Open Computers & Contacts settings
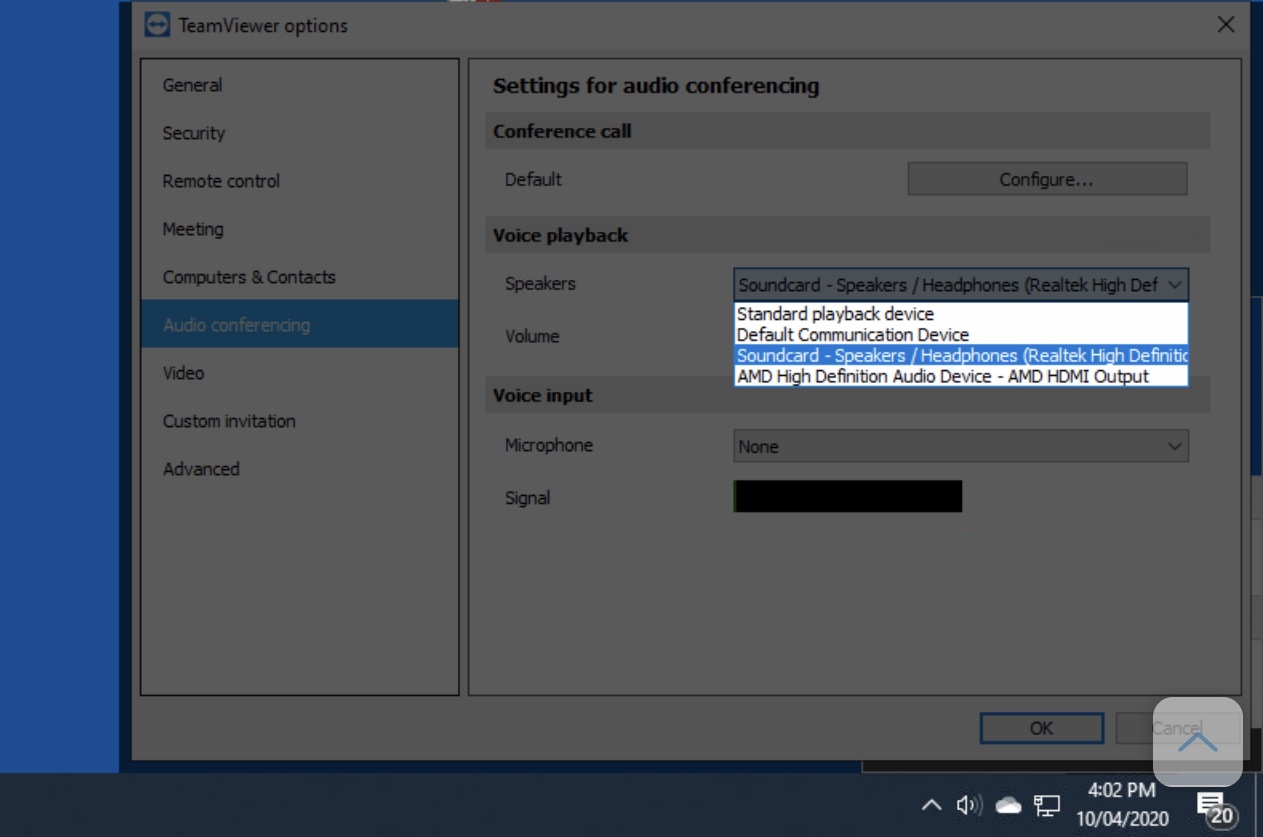 300,277
